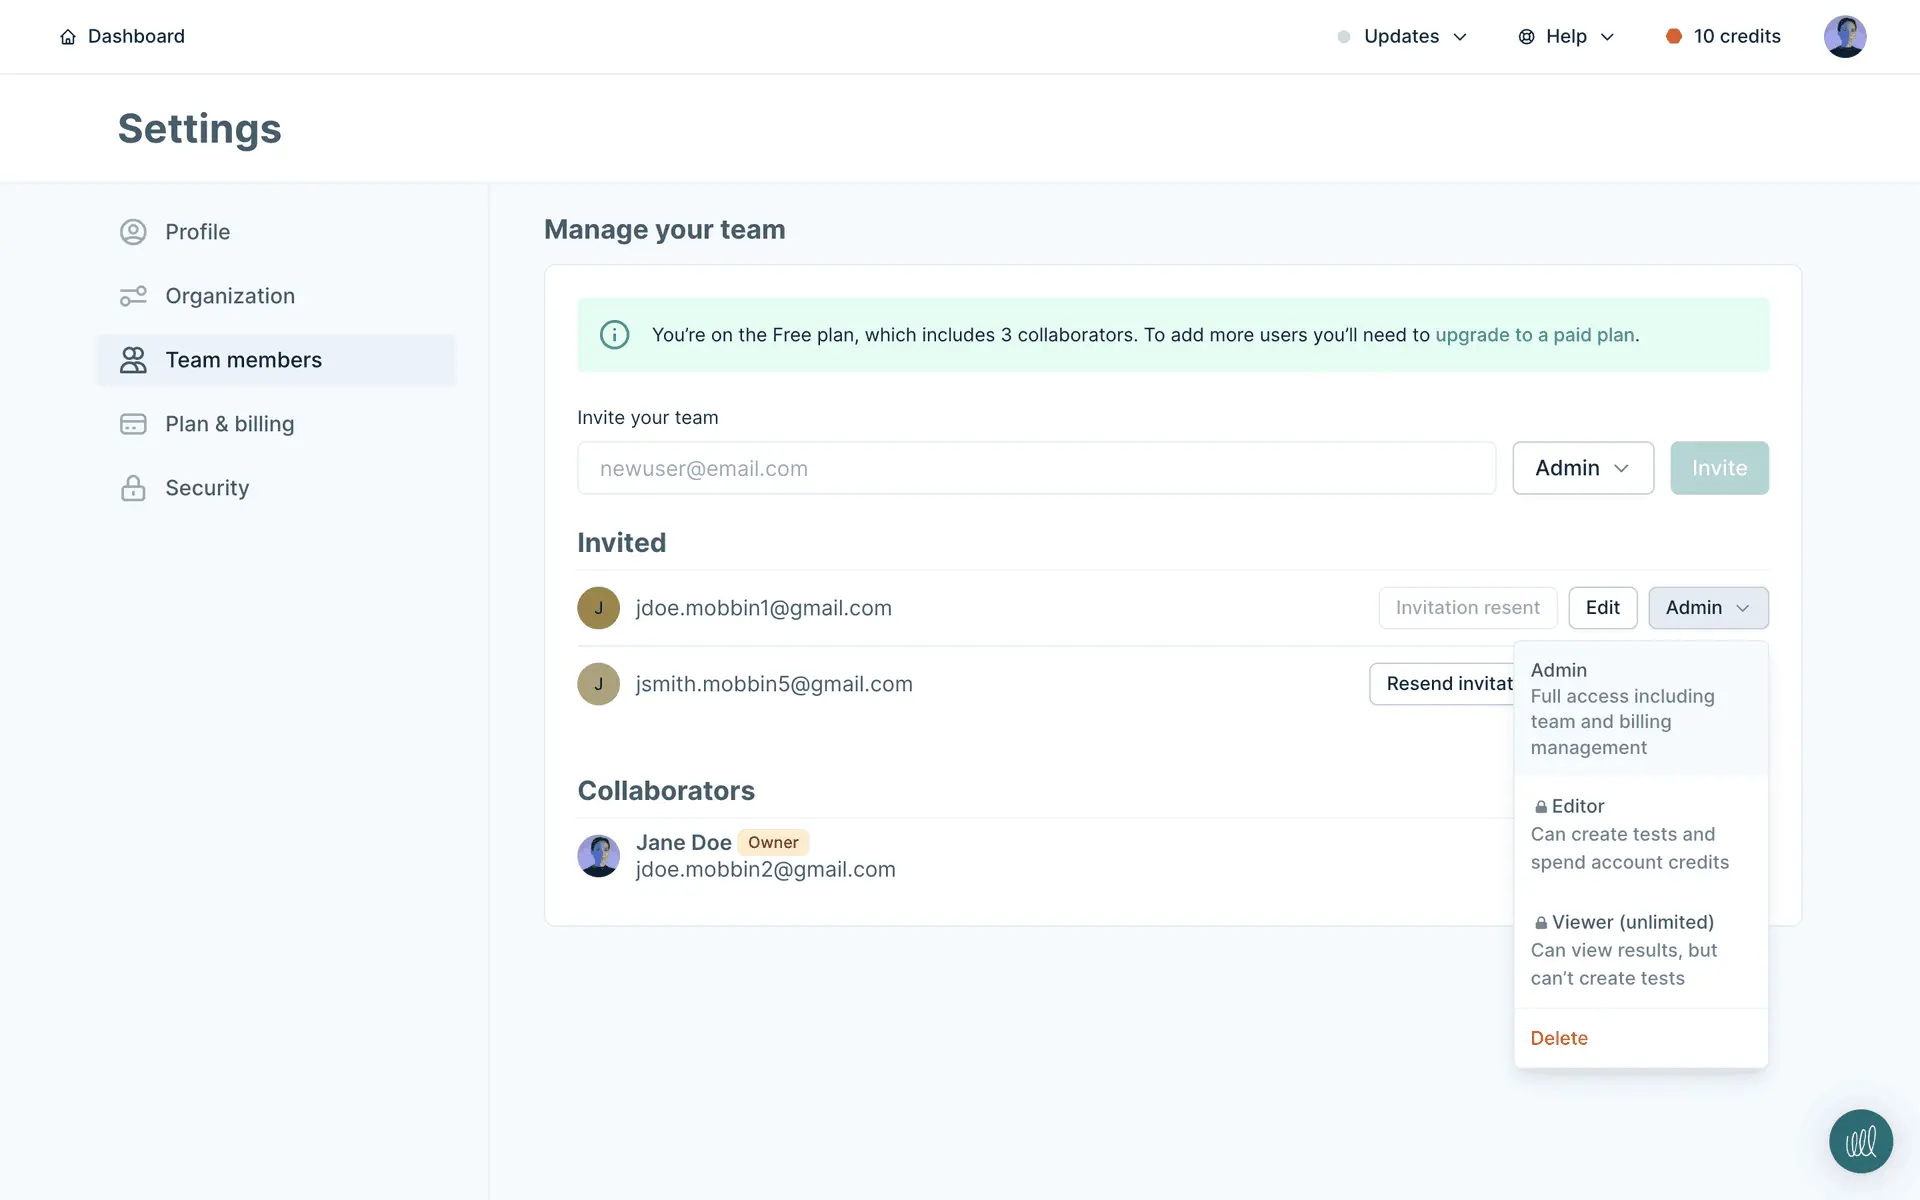This screenshot has width=1920, height=1200.
Task: Click the Organization sliders icon
Action: (x=133, y=296)
